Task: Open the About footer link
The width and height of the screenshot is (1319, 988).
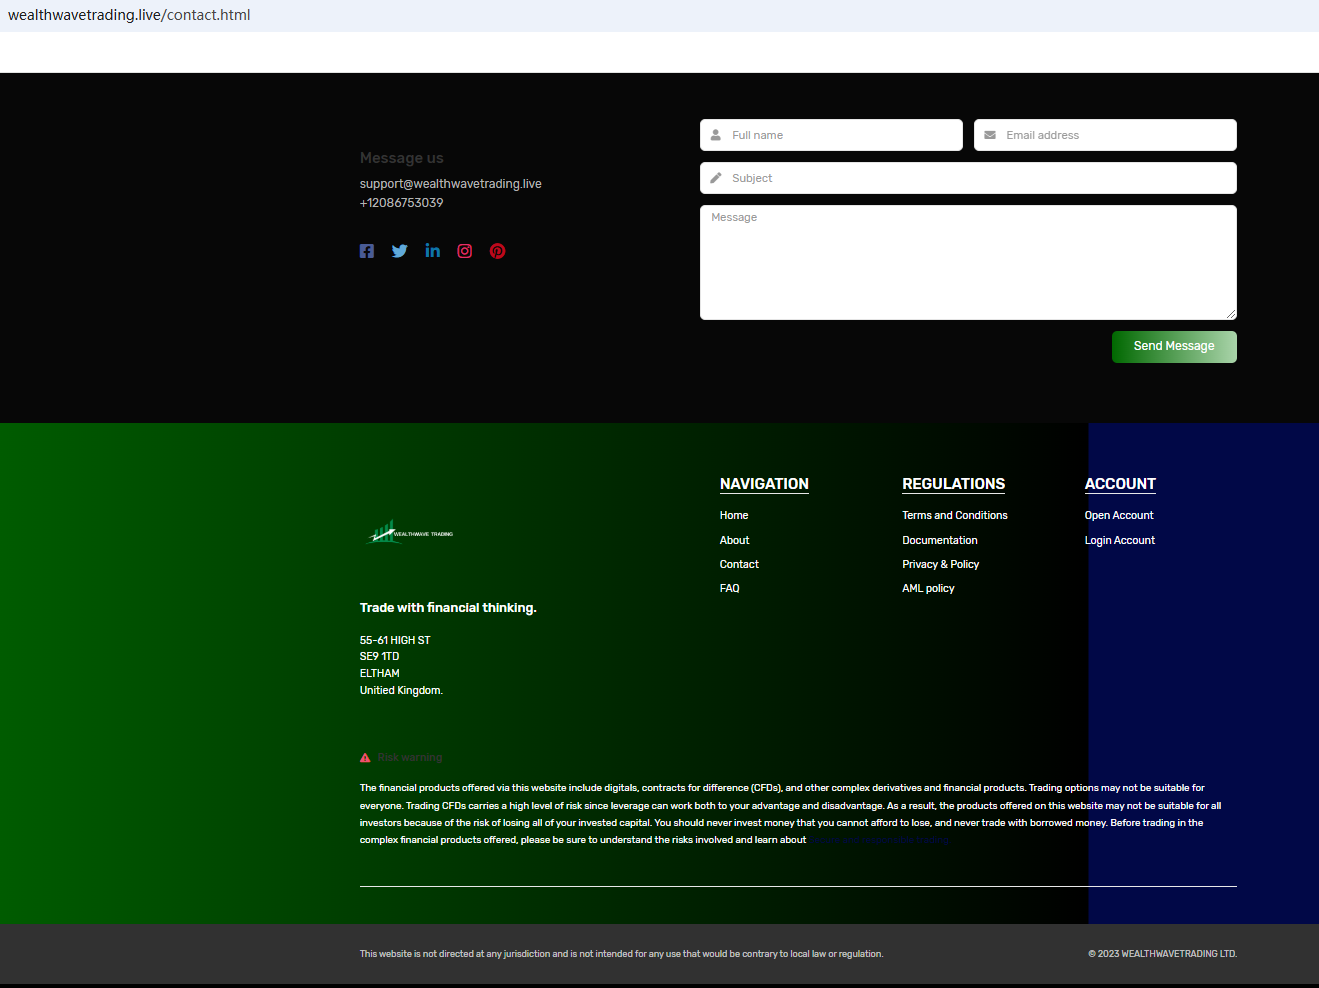Action: (734, 540)
